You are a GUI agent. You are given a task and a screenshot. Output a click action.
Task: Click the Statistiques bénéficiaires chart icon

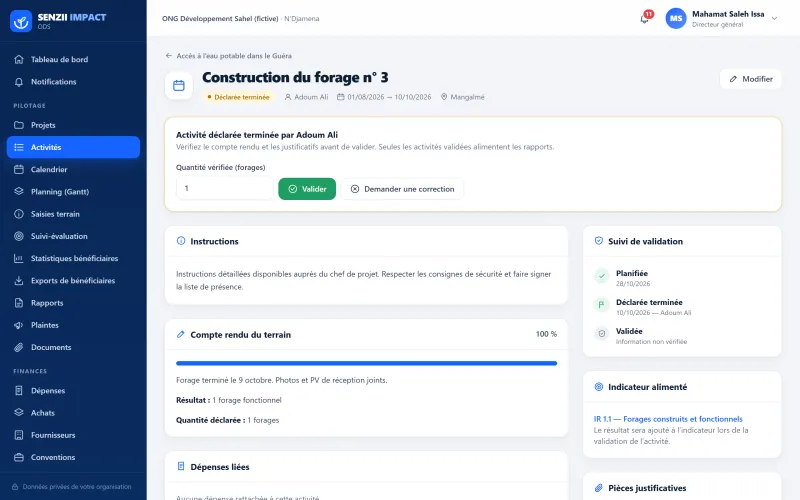tap(19, 258)
